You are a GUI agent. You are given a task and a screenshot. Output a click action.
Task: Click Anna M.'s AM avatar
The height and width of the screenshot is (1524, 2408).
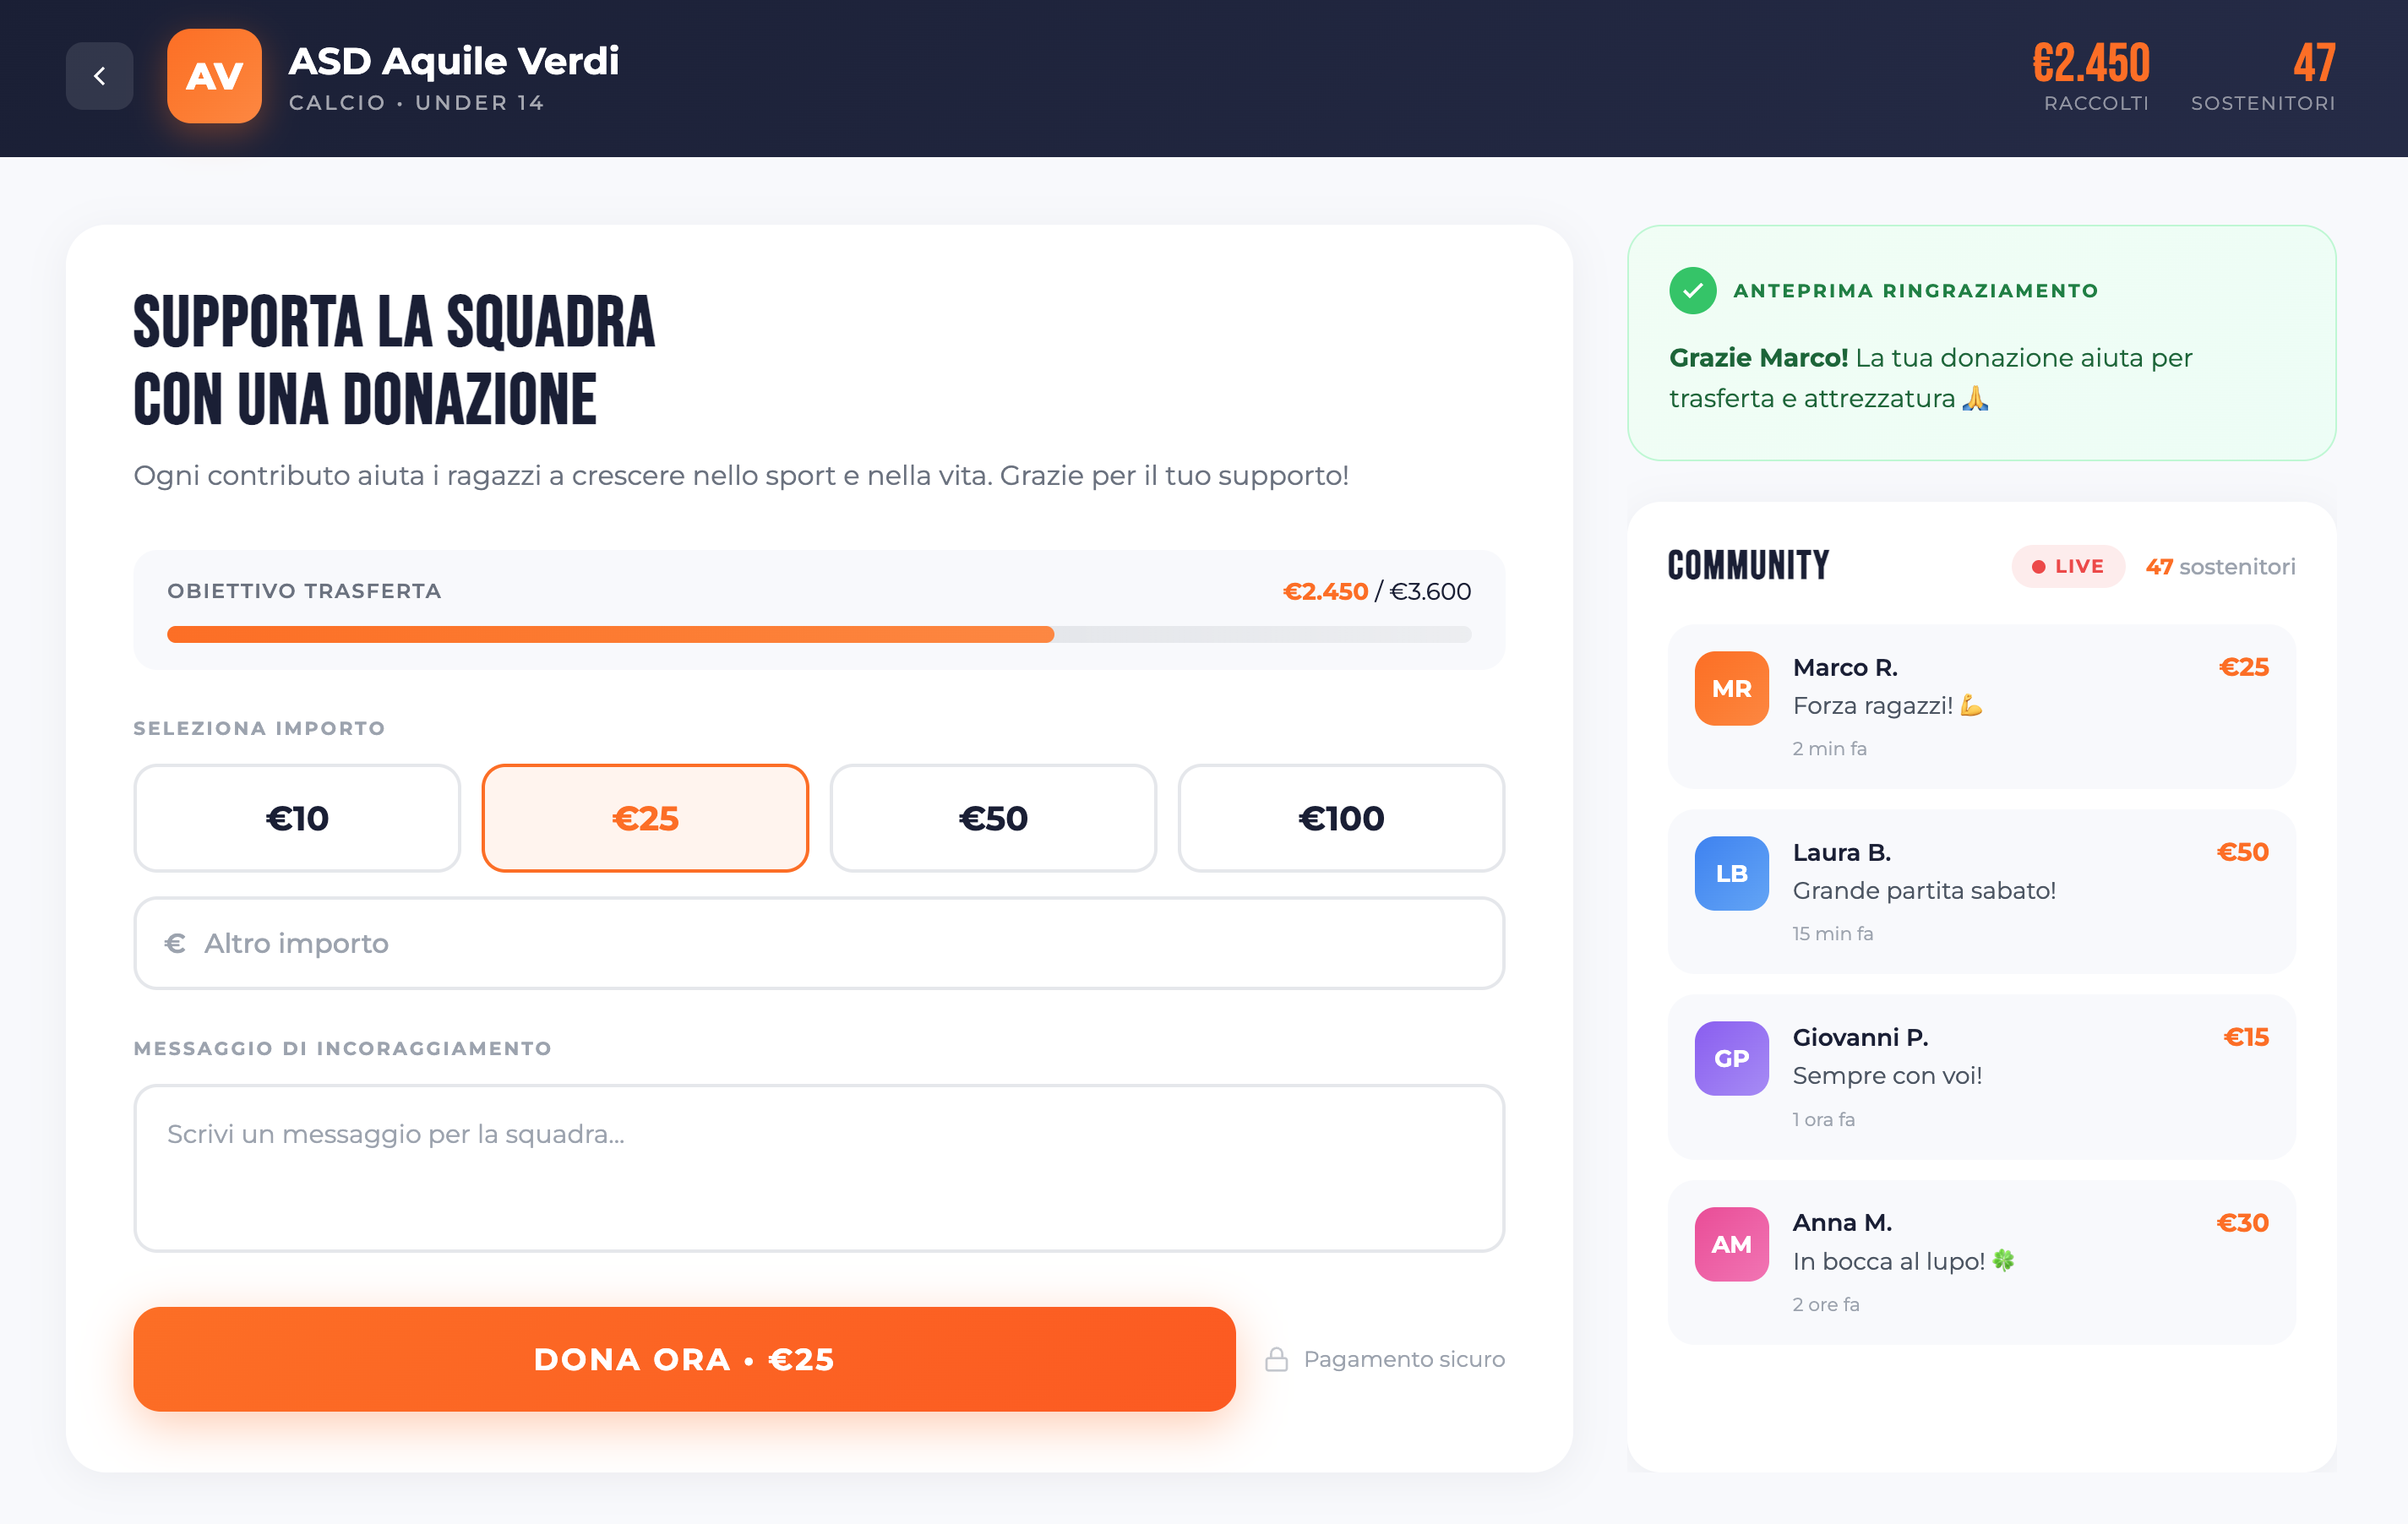click(x=1731, y=1244)
